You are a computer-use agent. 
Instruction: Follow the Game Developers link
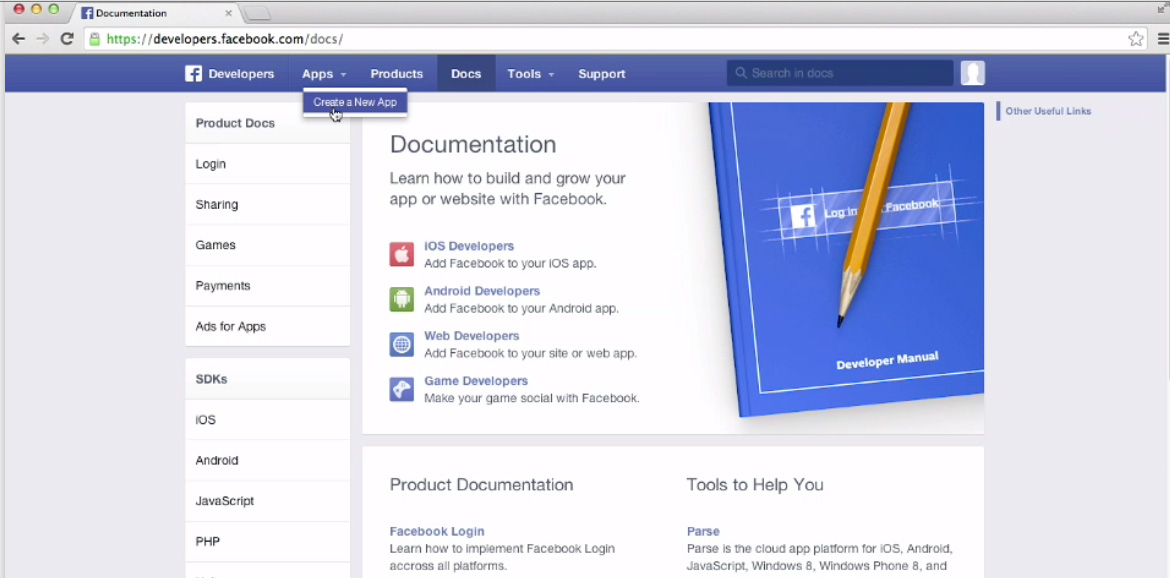tap(476, 380)
